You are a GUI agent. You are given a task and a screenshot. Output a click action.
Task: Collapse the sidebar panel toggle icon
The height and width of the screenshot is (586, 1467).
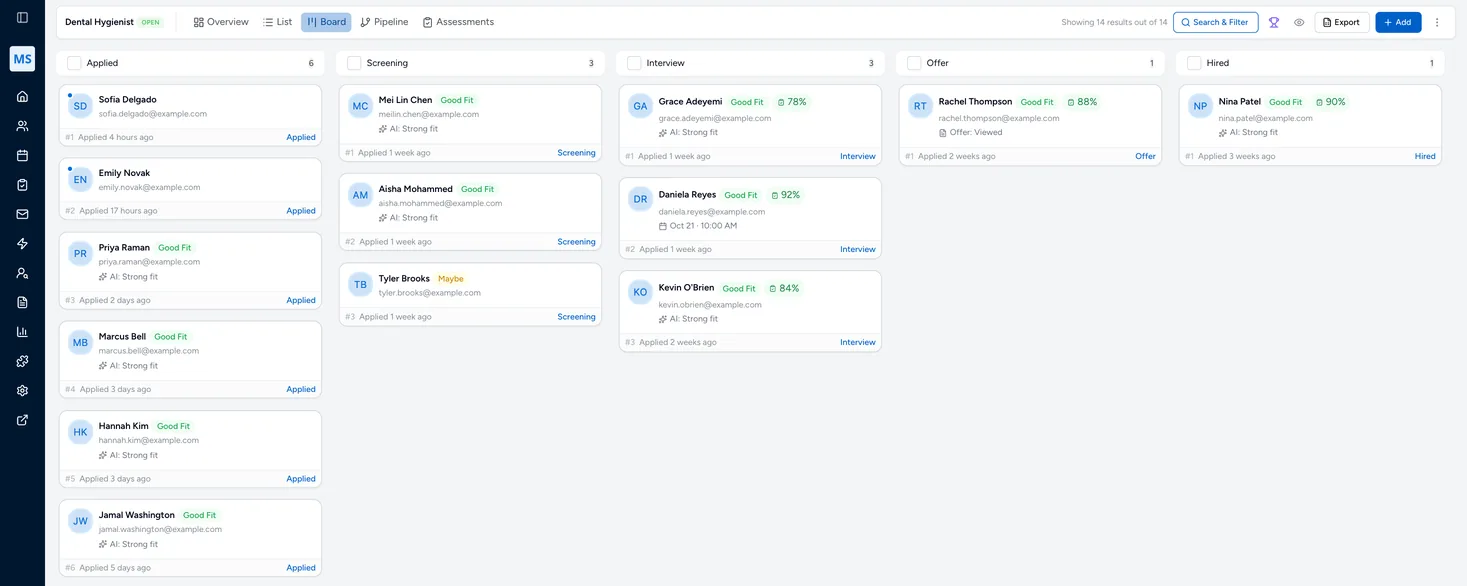[x=22, y=18]
